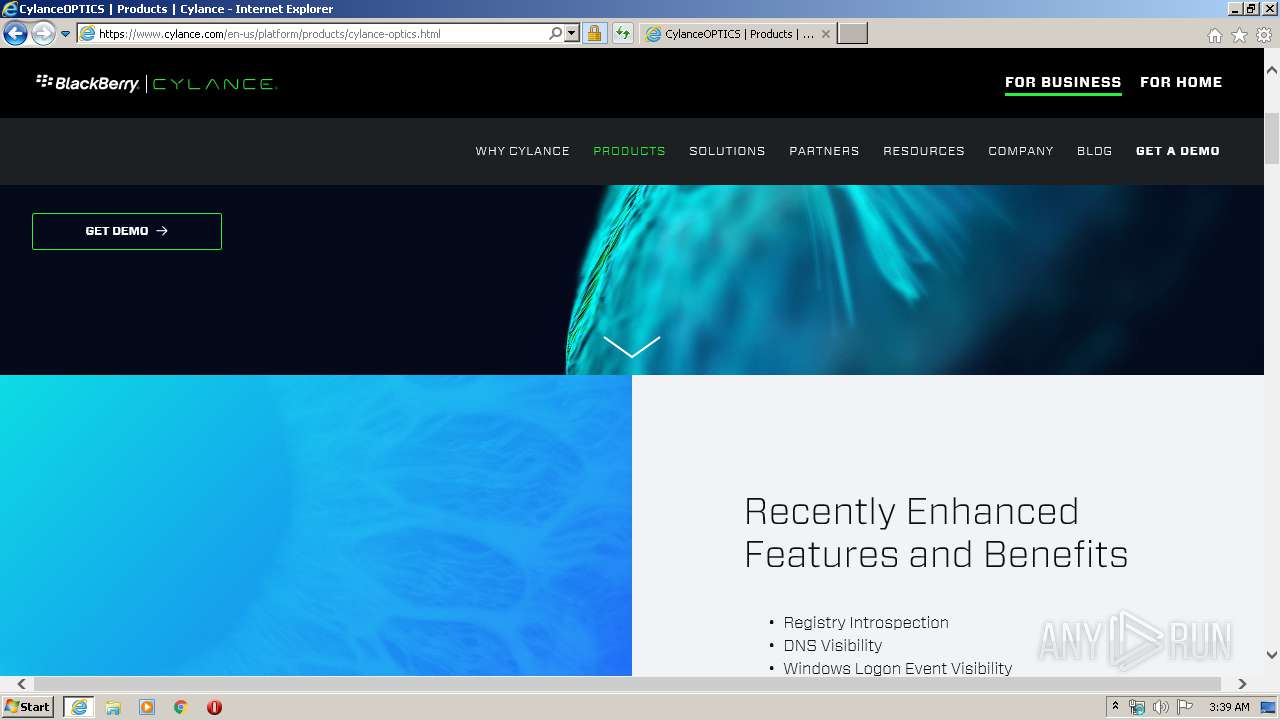Click the Recently Enhanced Features heading
The width and height of the screenshot is (1280, 720).
[936, 533]
